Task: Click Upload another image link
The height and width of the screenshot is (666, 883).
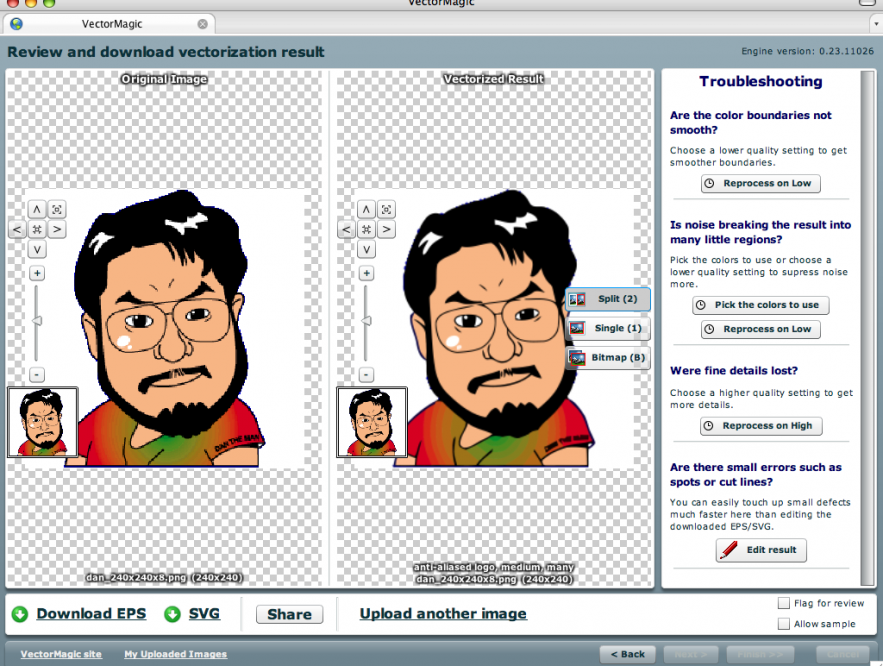Action: (x=443, y=614)
